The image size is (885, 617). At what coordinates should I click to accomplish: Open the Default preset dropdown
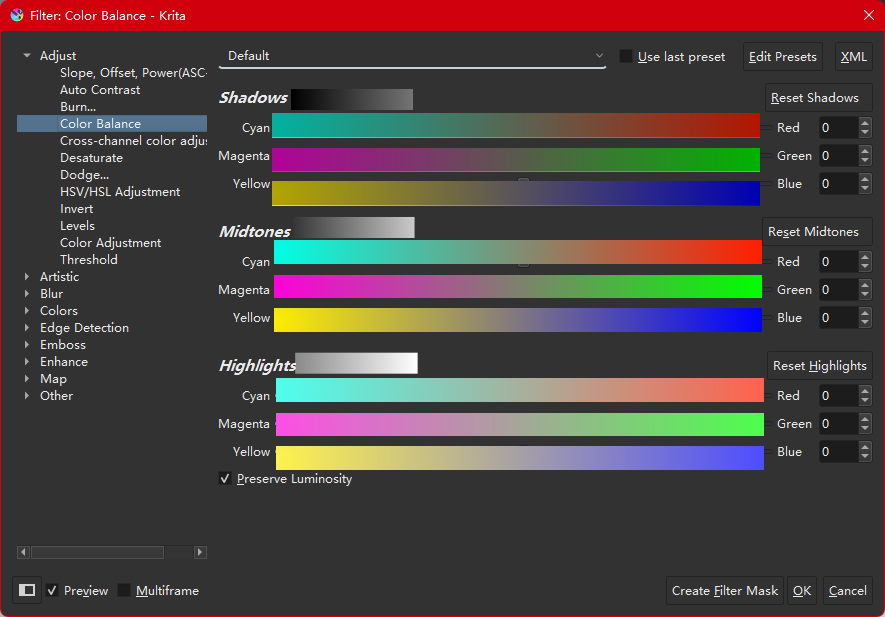point(412,57)
